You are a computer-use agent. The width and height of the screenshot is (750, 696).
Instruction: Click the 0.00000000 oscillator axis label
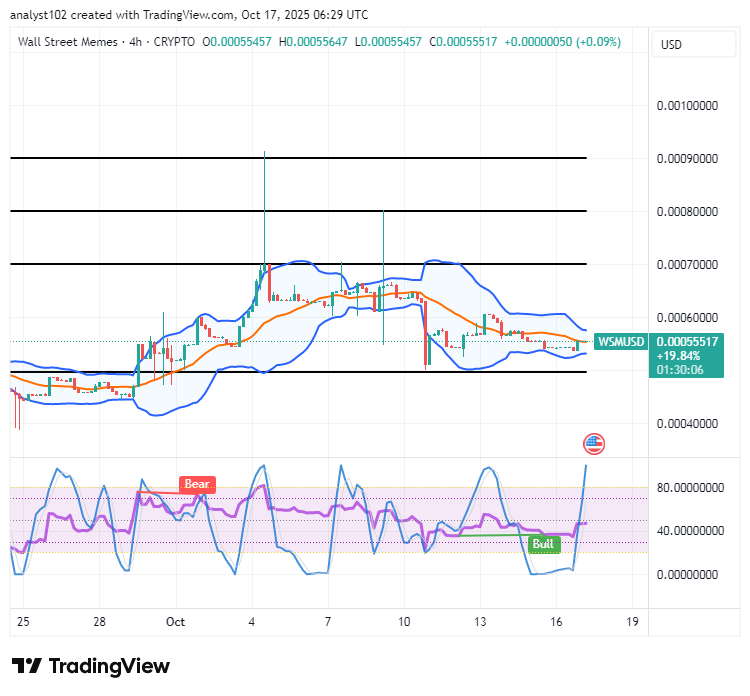click(687, 574)
